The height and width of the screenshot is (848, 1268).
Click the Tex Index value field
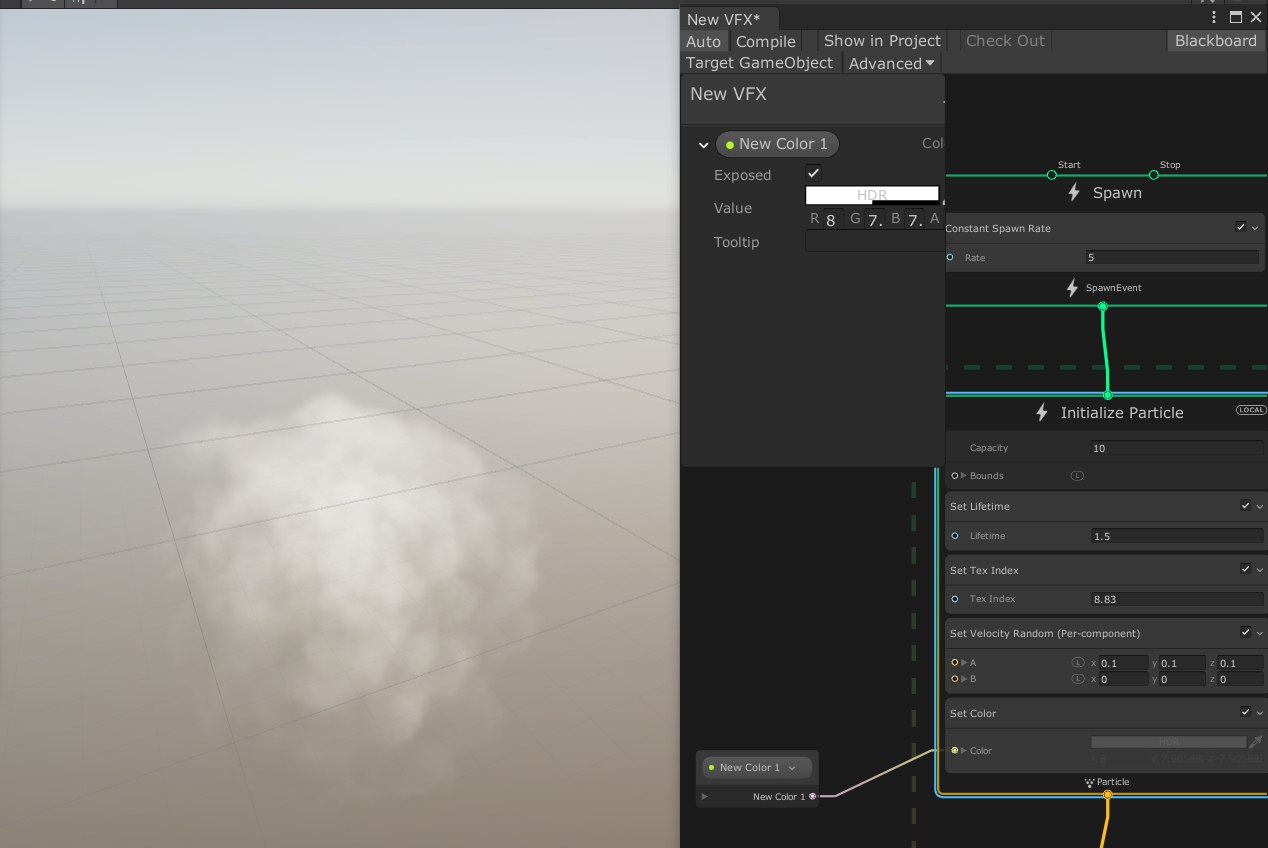(1177, 599)
